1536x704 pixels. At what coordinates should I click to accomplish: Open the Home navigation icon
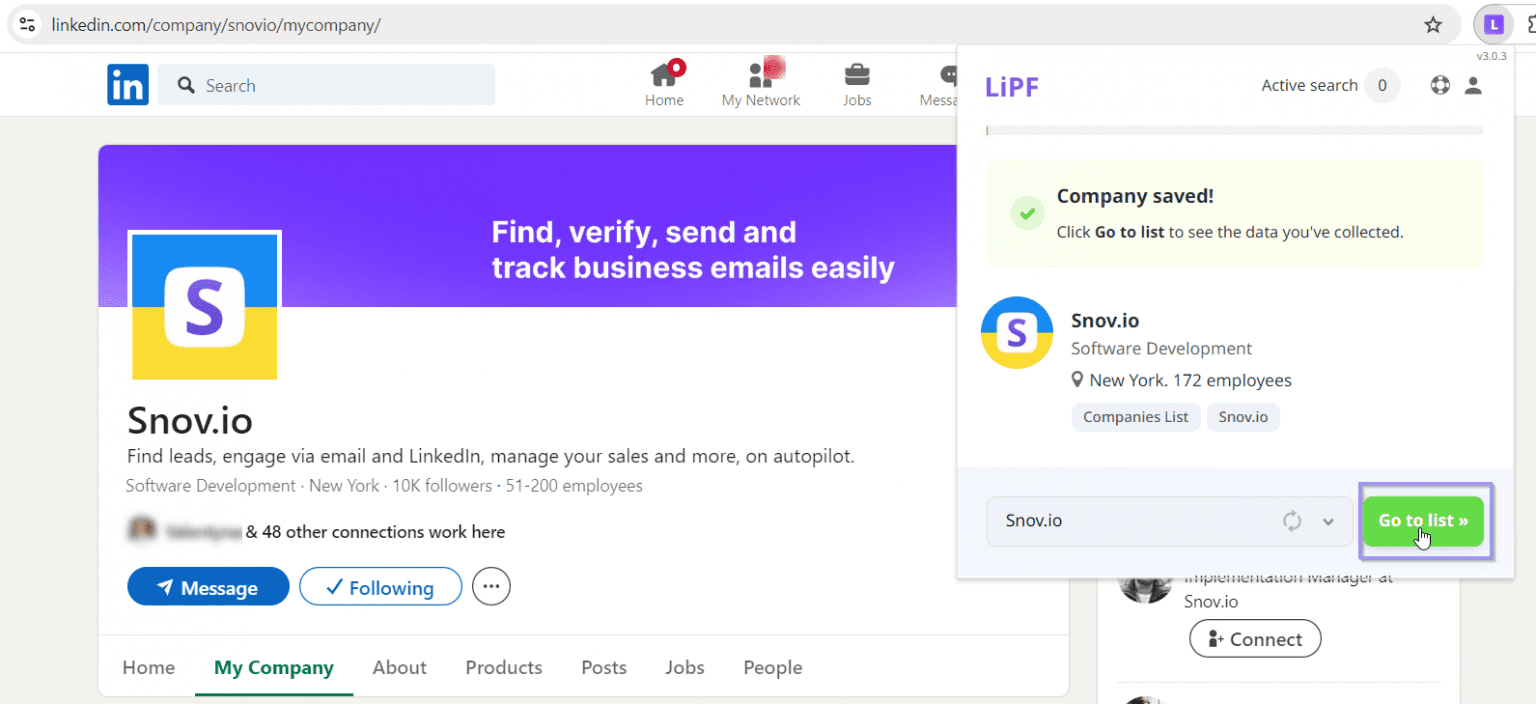pyautogui.click(x=664, y=75)
